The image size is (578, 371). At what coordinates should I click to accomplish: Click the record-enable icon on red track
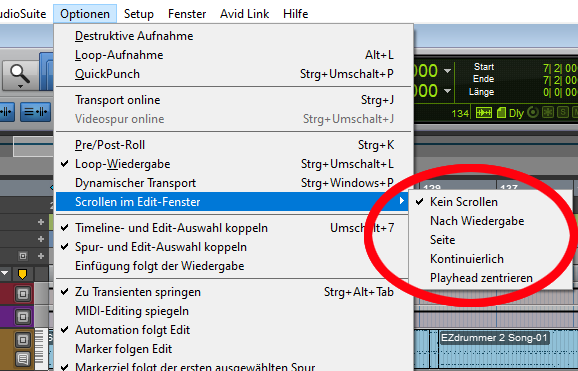click(23, 294)
